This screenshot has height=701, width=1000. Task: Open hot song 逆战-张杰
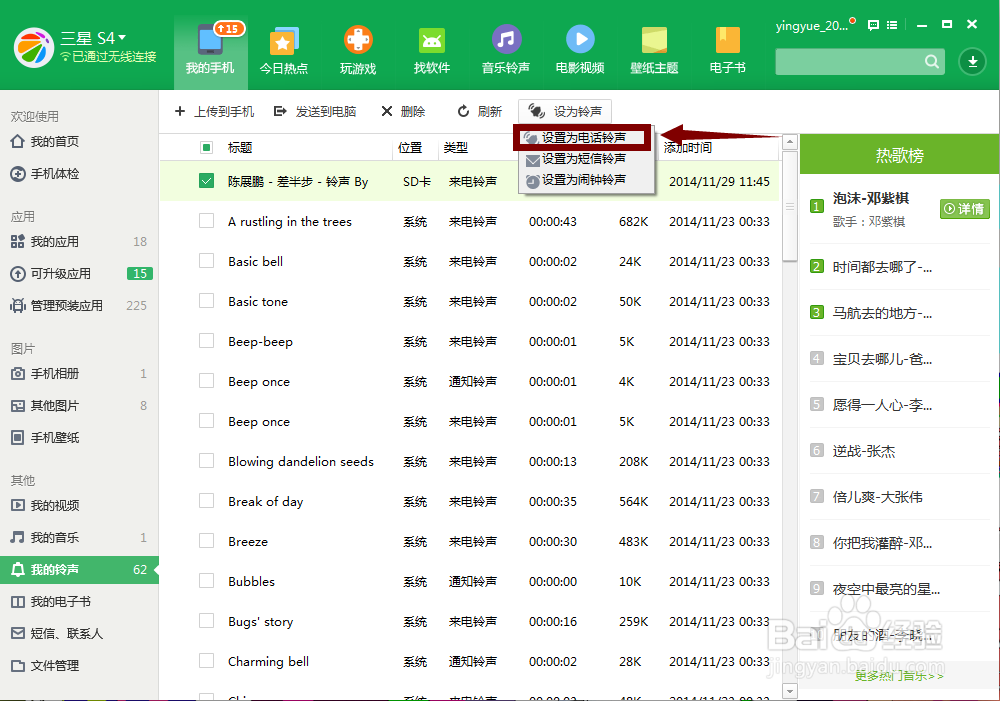point(864,451)
